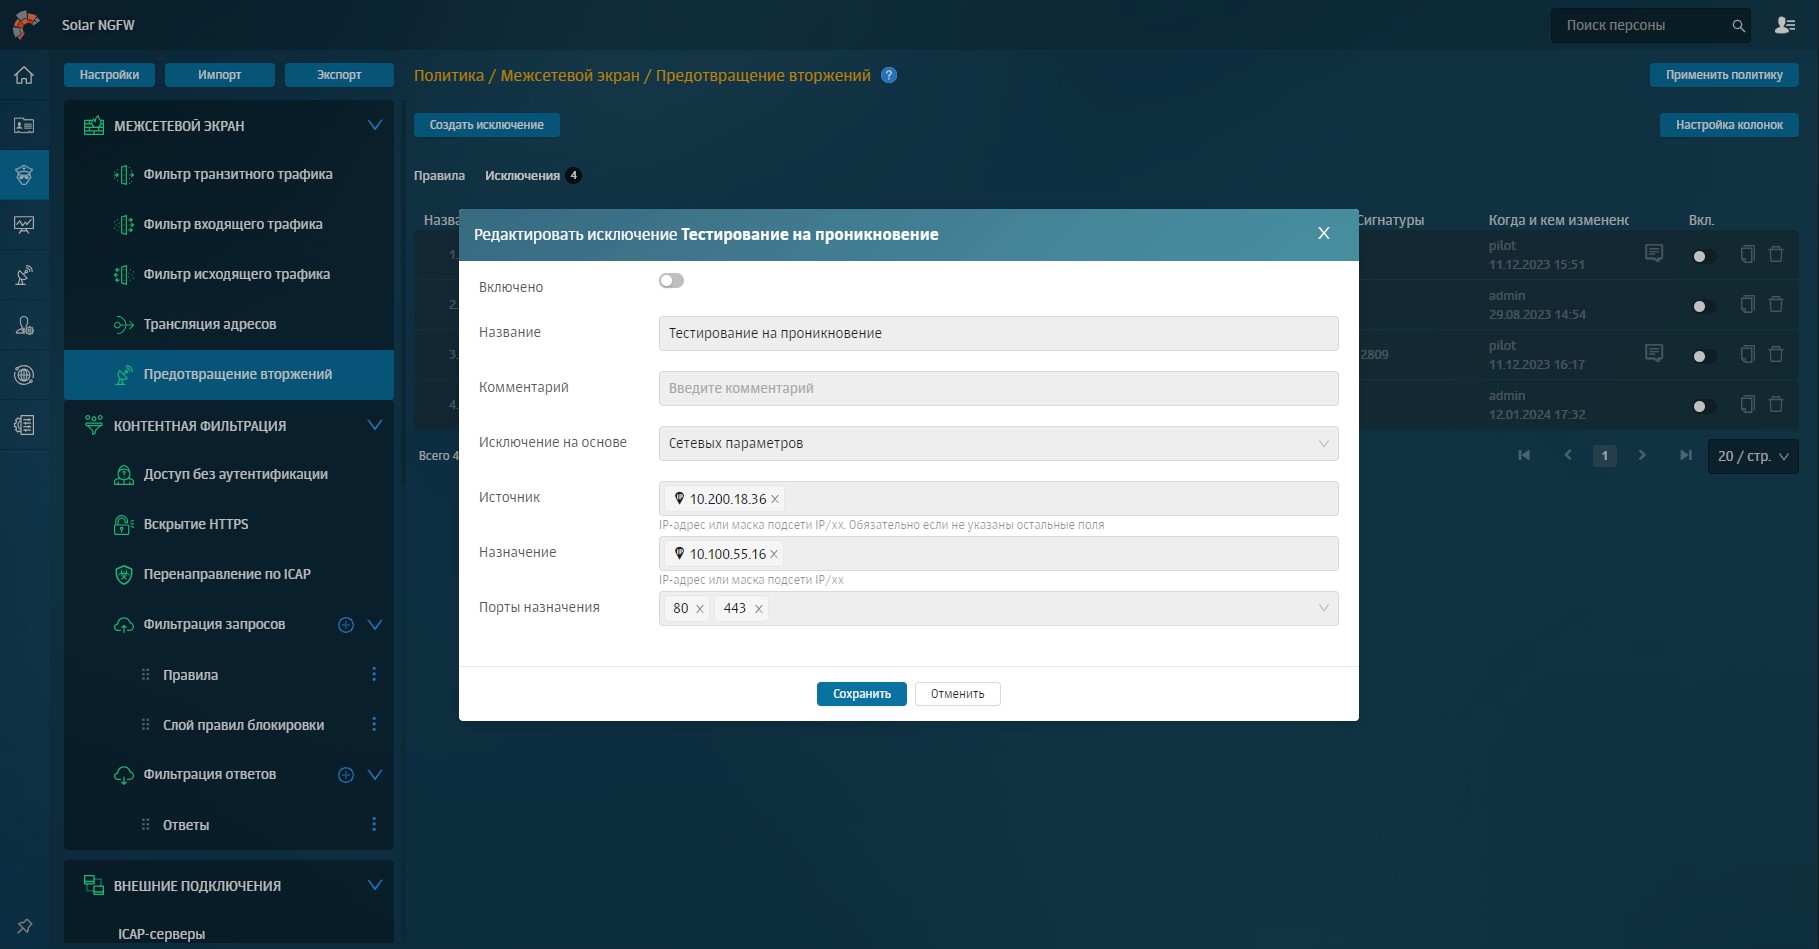This screenshot has height=949, width=1819.
Task: Open Фильтр входящего трафика in sidebar
Action: tap(233, 224)
